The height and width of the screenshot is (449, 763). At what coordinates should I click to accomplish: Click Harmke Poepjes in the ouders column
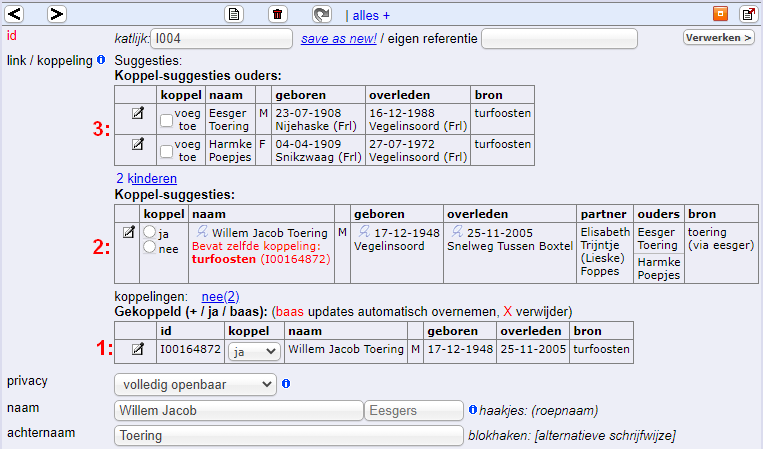pos(659,269)
